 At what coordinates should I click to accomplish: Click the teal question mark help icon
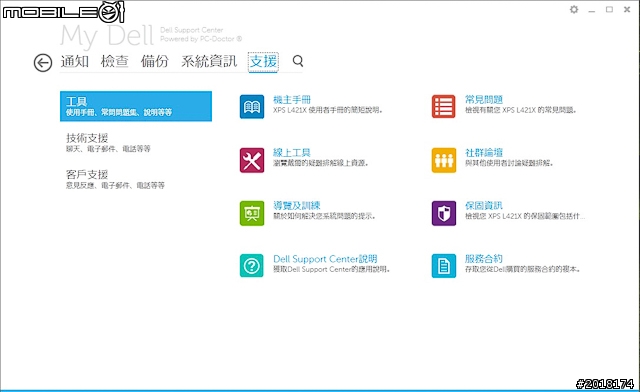(x=252, y=266)
